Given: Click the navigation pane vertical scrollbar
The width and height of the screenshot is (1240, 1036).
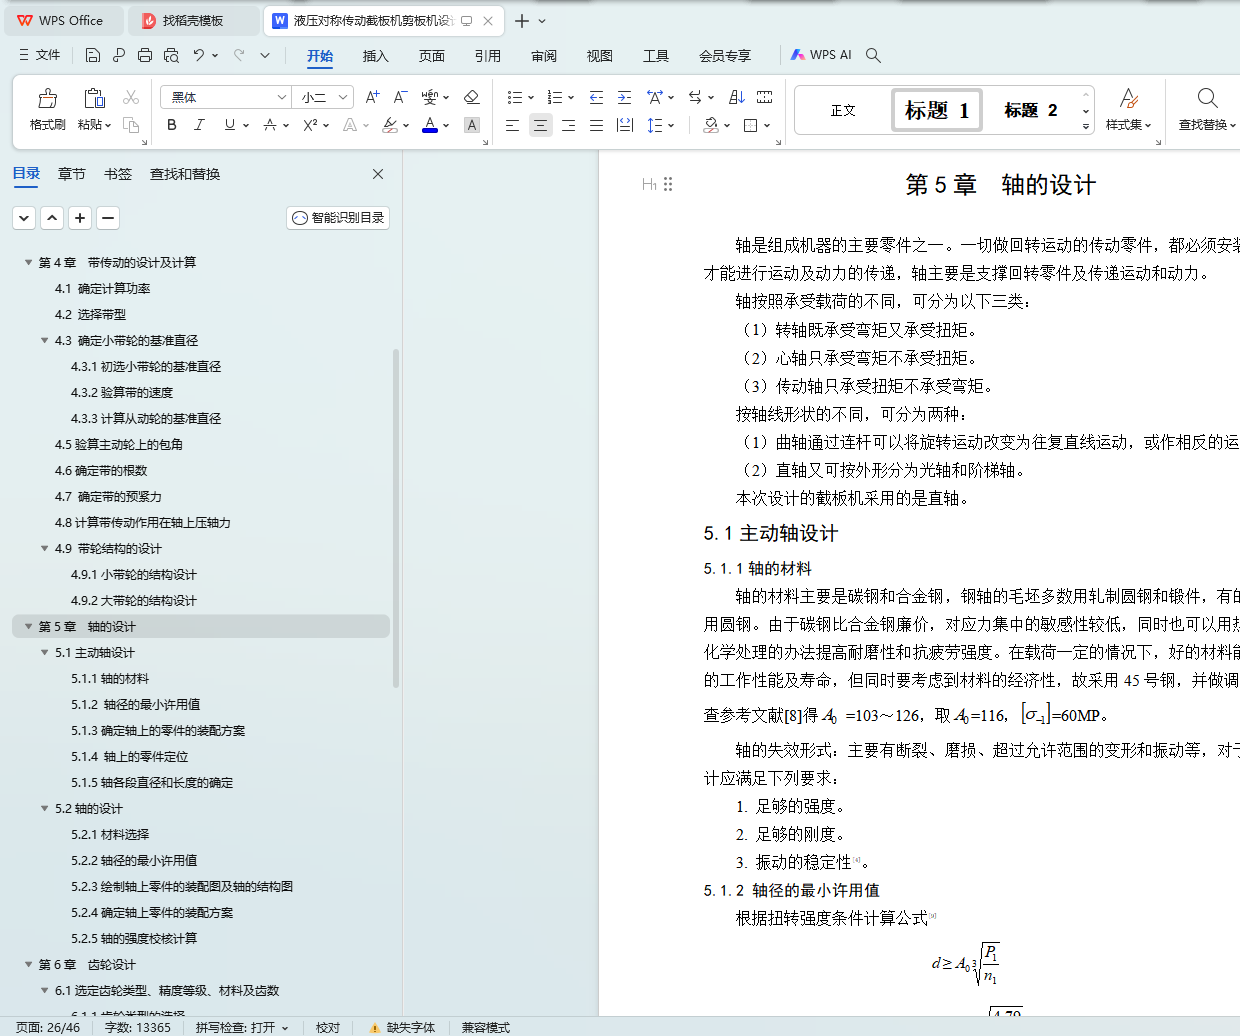Looking at the screenshot, I should pos(396,518).
